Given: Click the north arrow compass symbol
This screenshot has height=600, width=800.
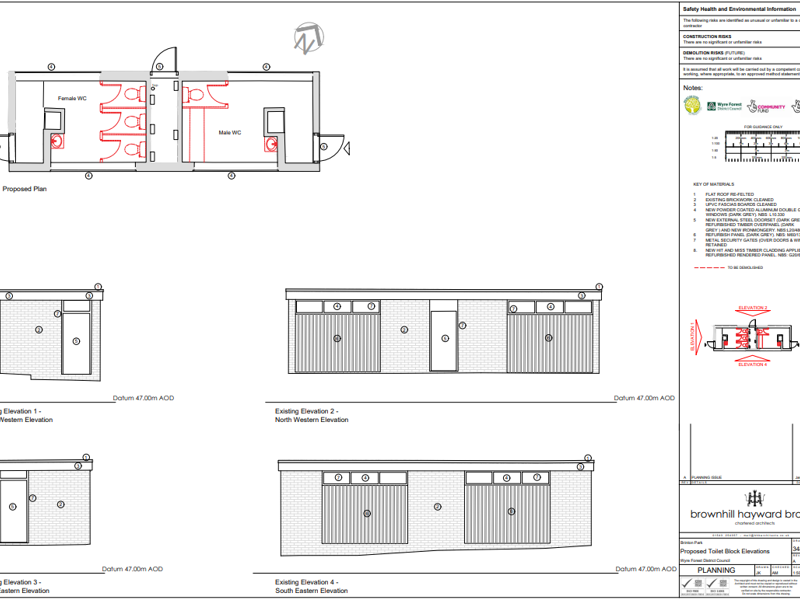Looking at the screenshot, I should pos(305,40).
